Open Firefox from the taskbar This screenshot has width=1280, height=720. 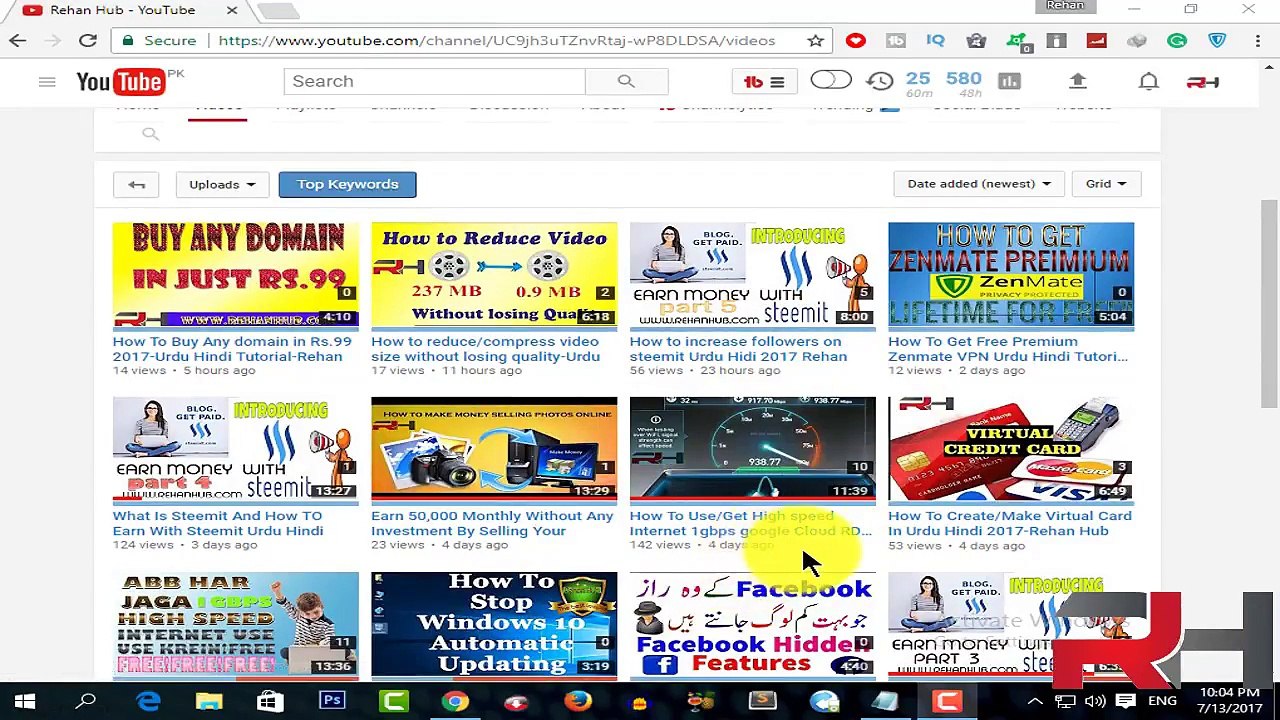(x=578, y=702)
